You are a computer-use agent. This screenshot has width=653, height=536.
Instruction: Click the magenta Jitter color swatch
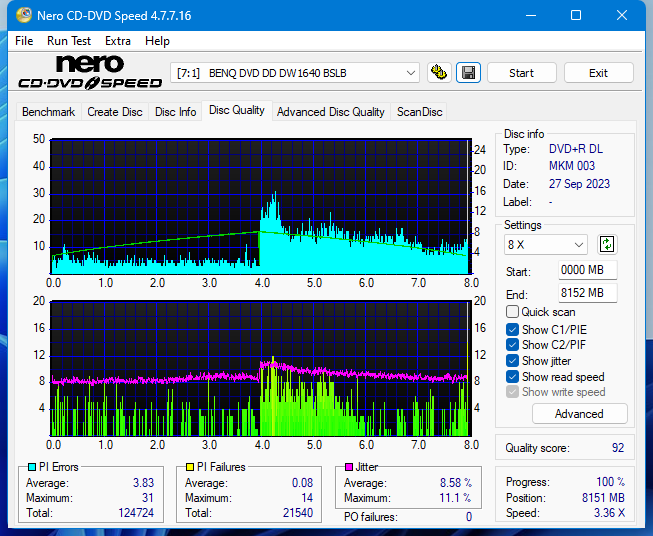pyautogui.click(x=349, y=467)
